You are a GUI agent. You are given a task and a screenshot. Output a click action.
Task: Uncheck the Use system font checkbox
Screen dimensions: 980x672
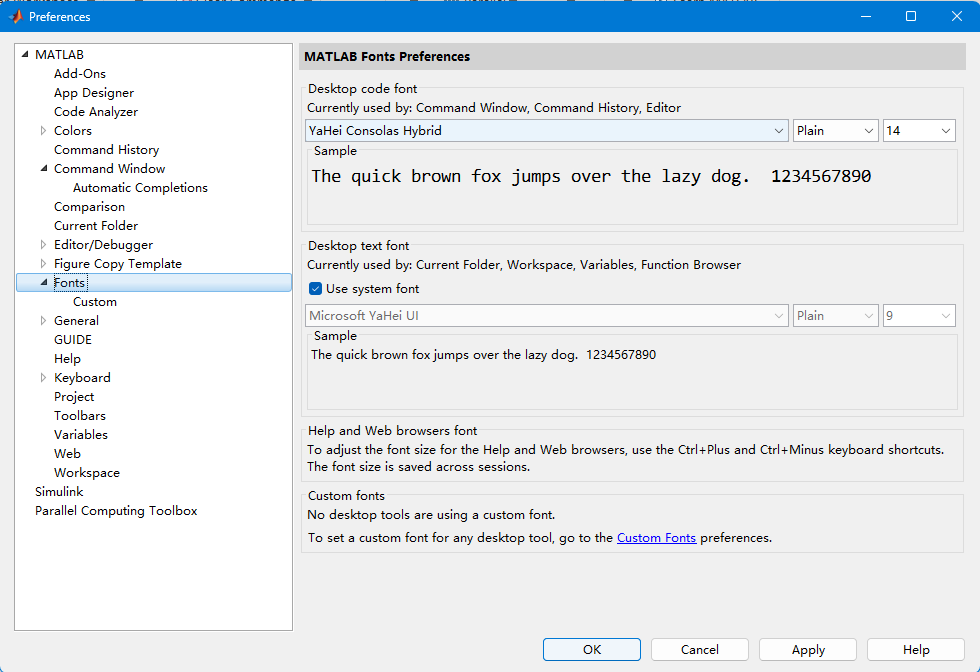click(x=316, y=289)
